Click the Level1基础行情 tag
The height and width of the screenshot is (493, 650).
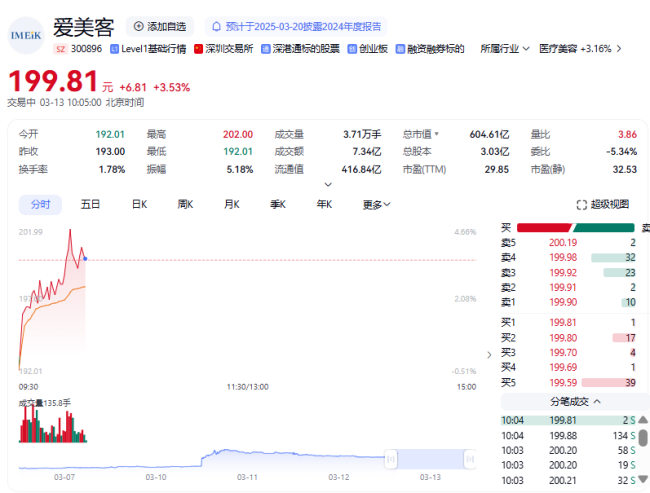point(148,49)
